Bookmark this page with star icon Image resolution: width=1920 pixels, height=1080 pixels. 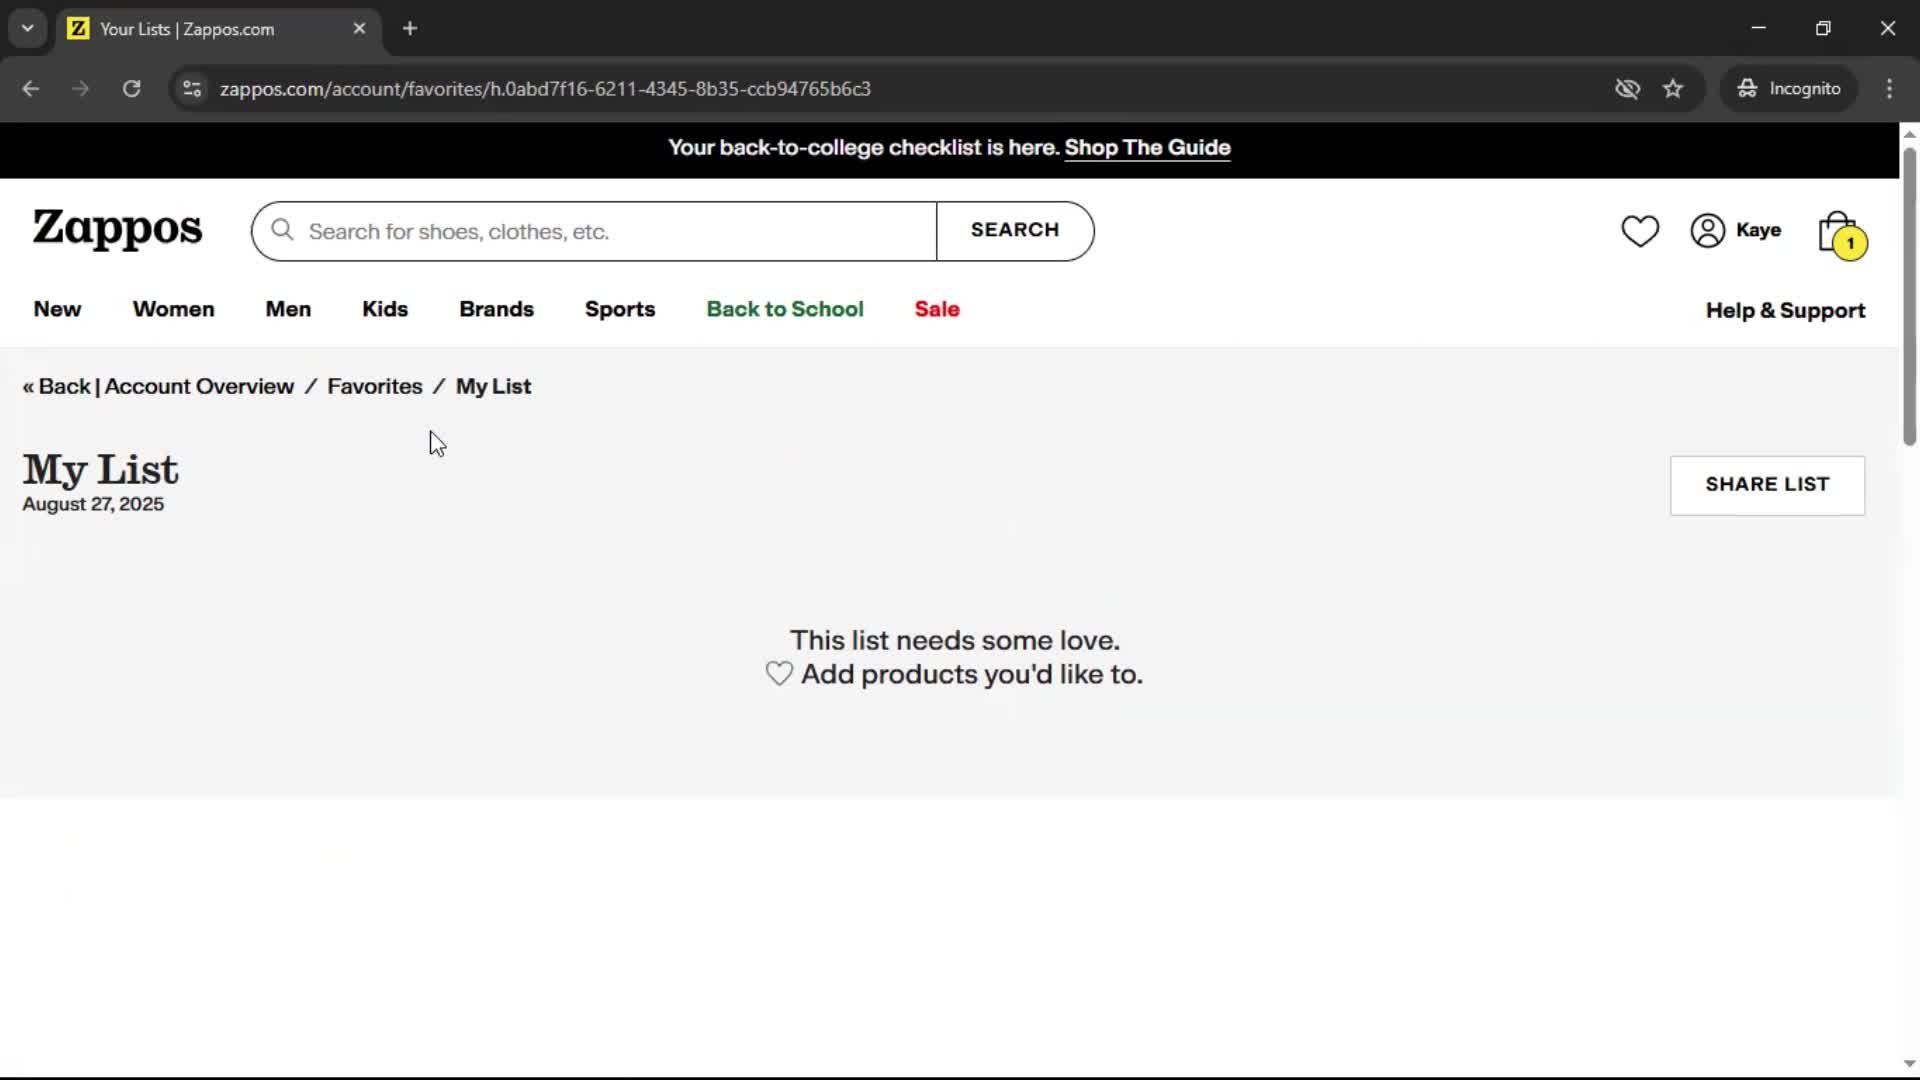[x=1673, y=88]
